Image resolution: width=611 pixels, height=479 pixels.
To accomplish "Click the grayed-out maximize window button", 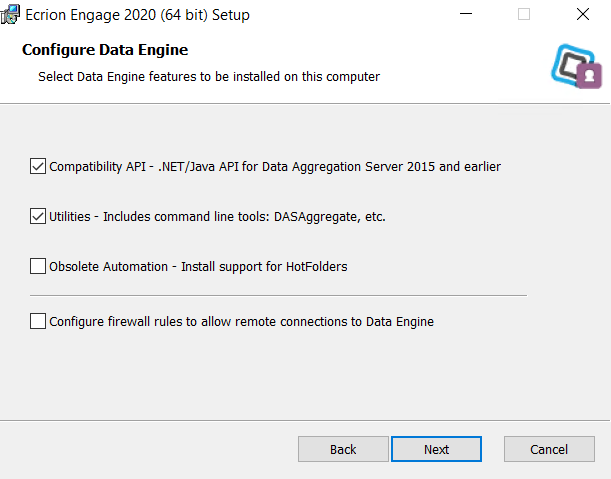I will coord(524,14).
